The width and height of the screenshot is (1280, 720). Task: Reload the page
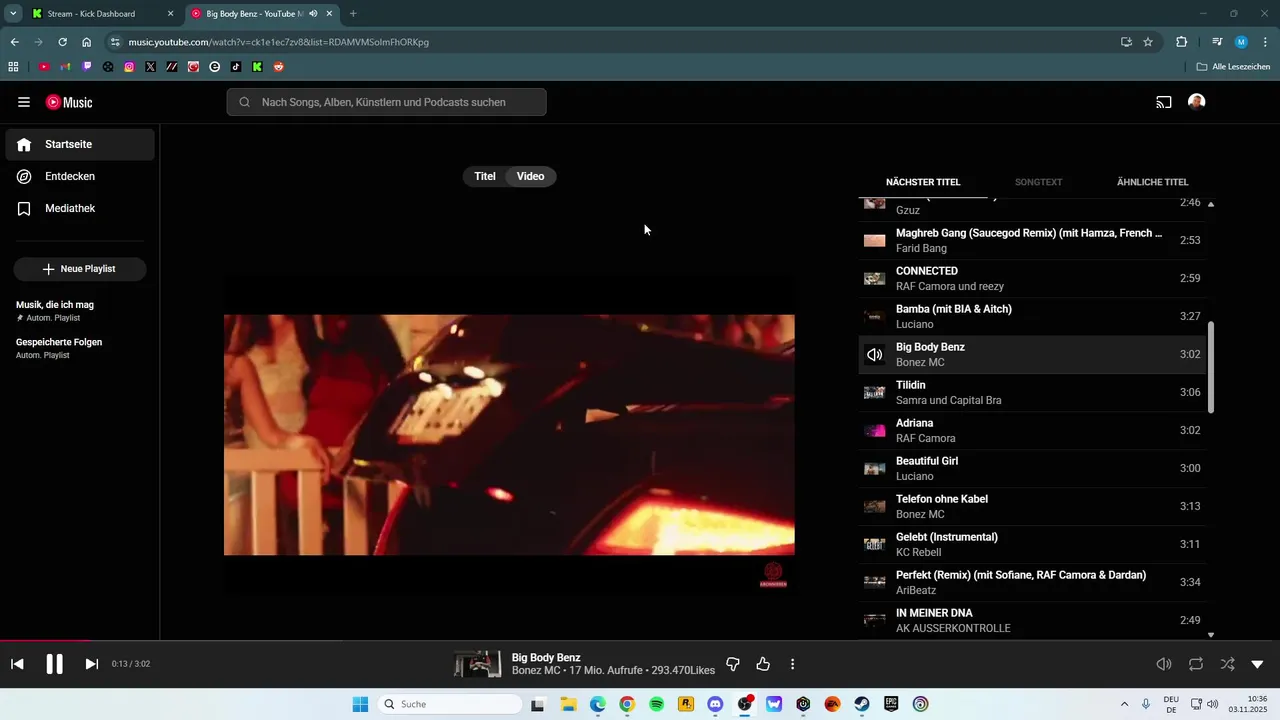point(62,42)
